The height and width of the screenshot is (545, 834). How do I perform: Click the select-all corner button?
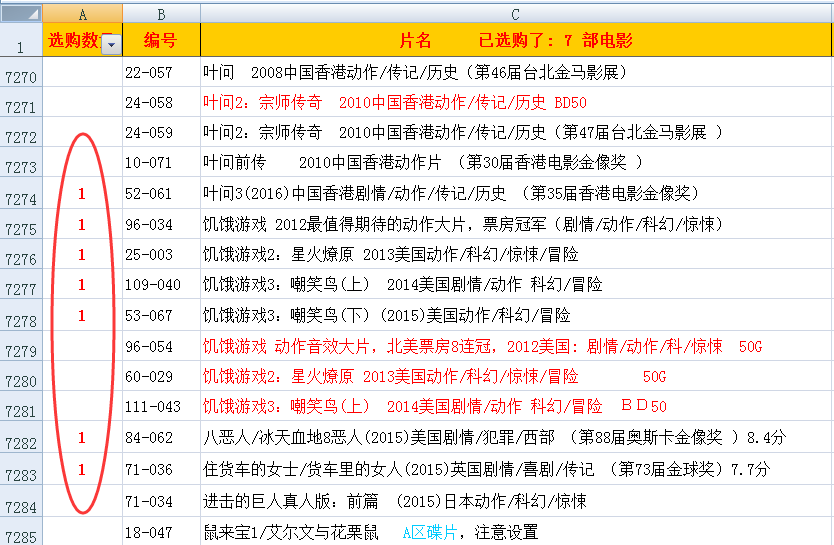(21, 14)
